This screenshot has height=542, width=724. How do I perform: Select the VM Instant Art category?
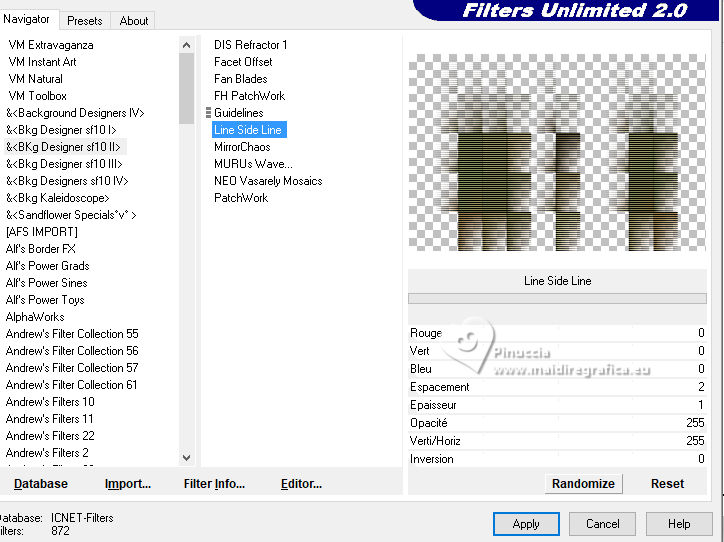coord(42,62)
